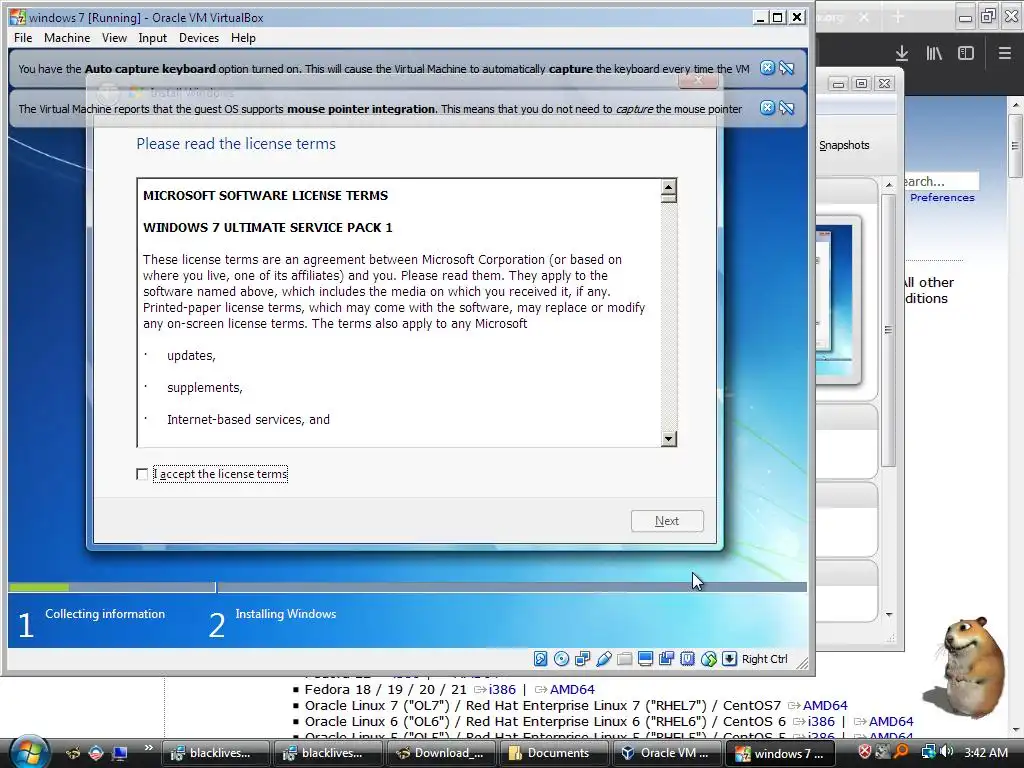This screenshot has width=1024, height=768.
Task: Click the CPU chip icon in VirtualBox status bar
Action: [687, 659]
